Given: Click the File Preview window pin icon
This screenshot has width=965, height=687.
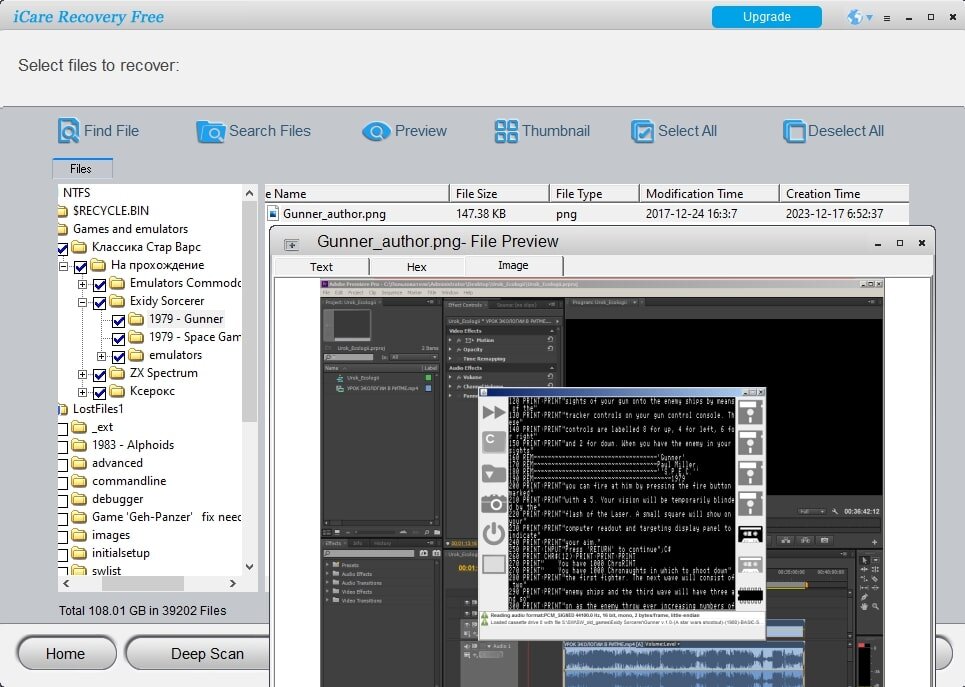Looking at the screenshot, I should point(292,244).
